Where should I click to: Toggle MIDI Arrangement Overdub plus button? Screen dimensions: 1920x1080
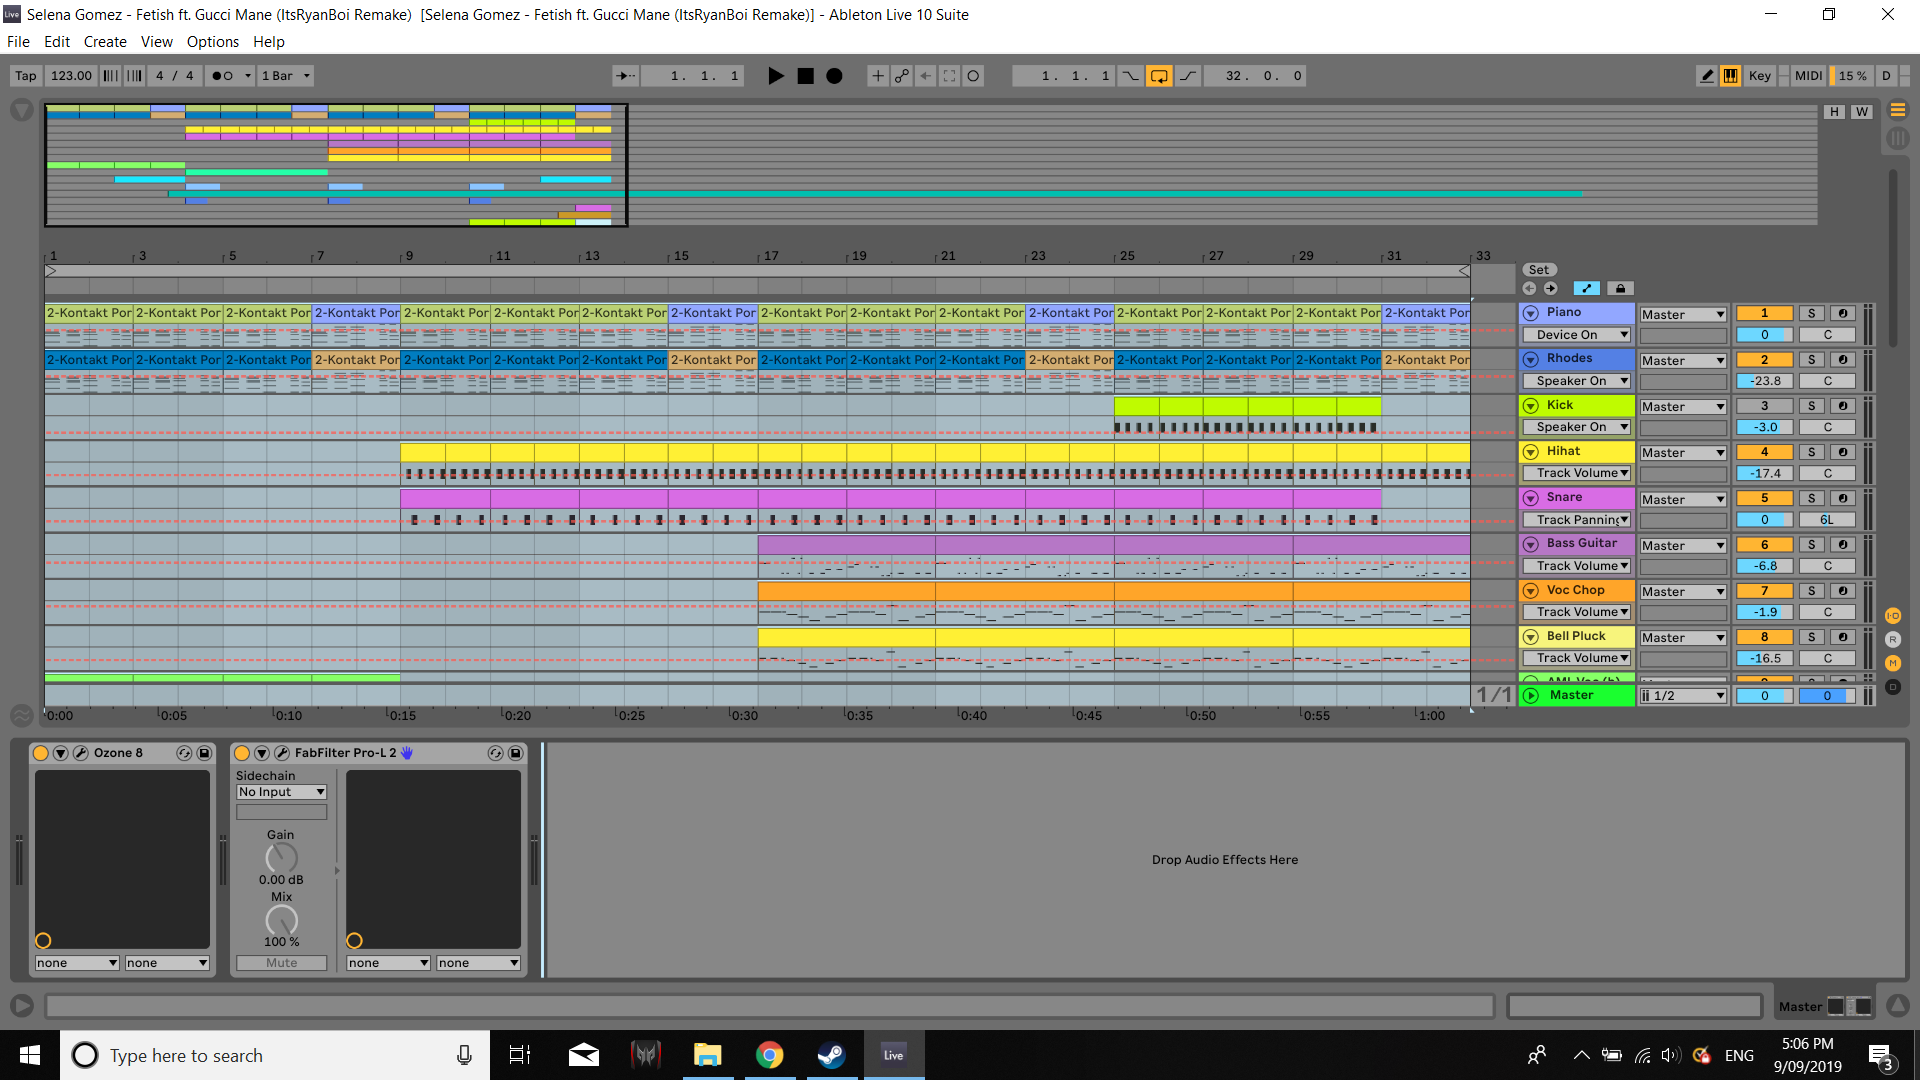coord(877,76)
